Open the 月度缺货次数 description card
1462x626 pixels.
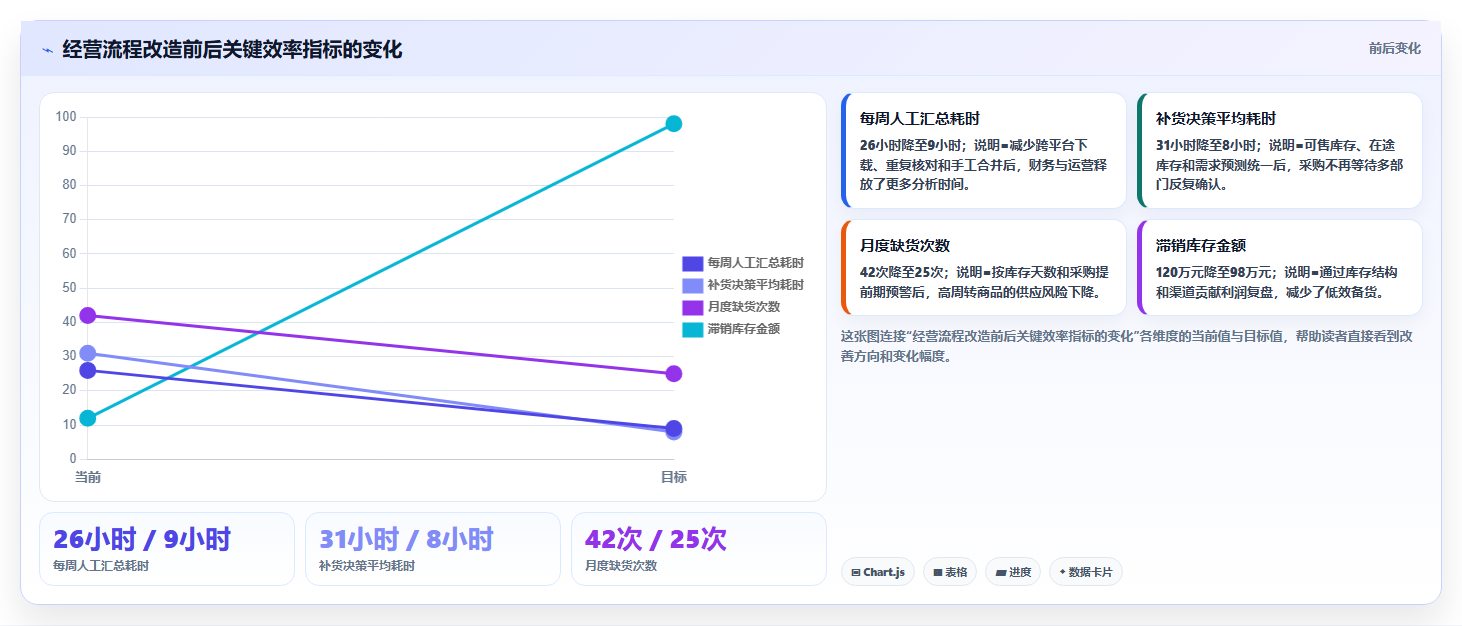(x=984, y=267)
